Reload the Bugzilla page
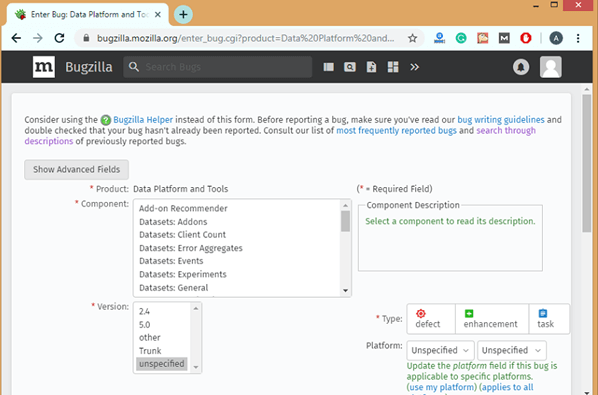 click(x=59, y=38)
